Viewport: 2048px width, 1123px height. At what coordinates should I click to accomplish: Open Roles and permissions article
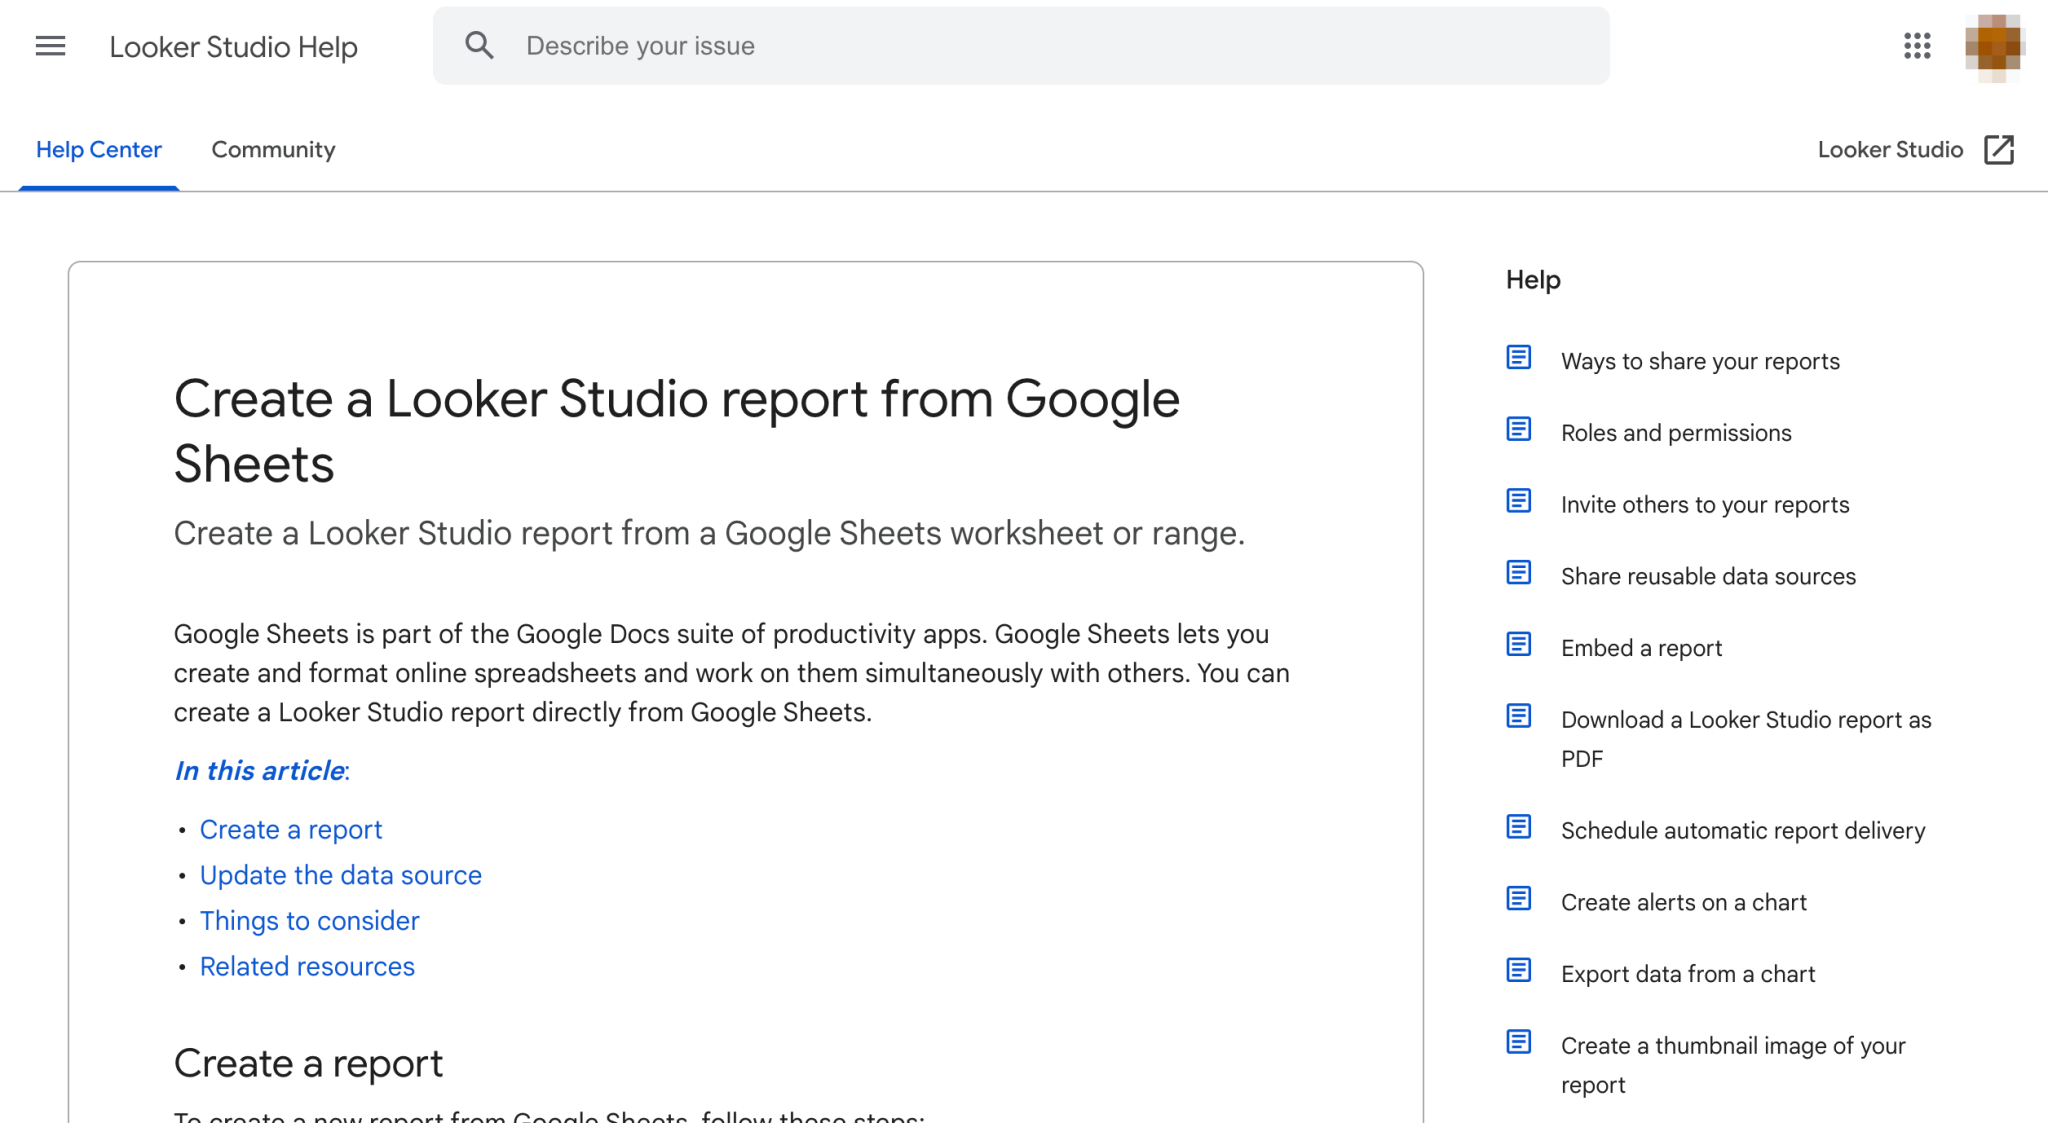(1676, 433)
